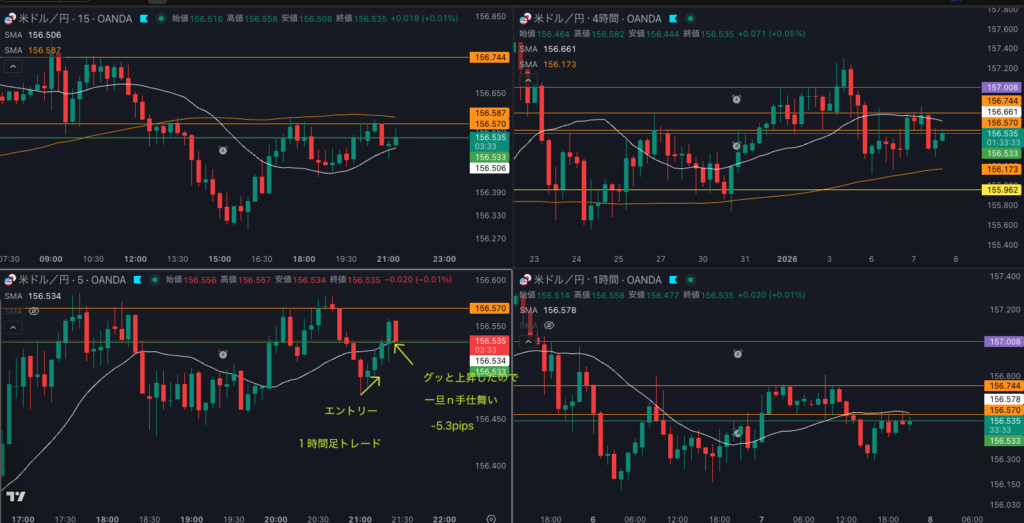
Task: Select the 156.744 orange price line label
Action: [490, 58]
